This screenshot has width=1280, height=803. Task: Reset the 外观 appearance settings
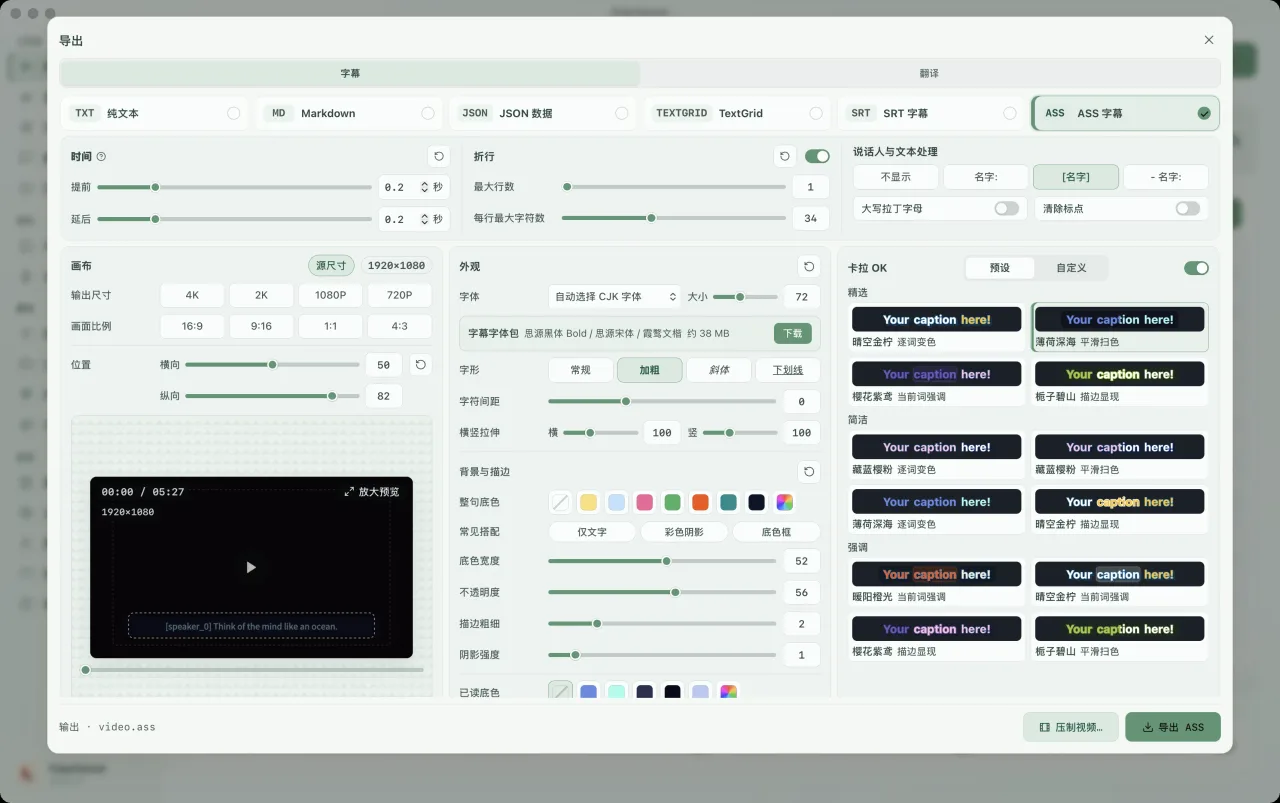pos(809,267)
